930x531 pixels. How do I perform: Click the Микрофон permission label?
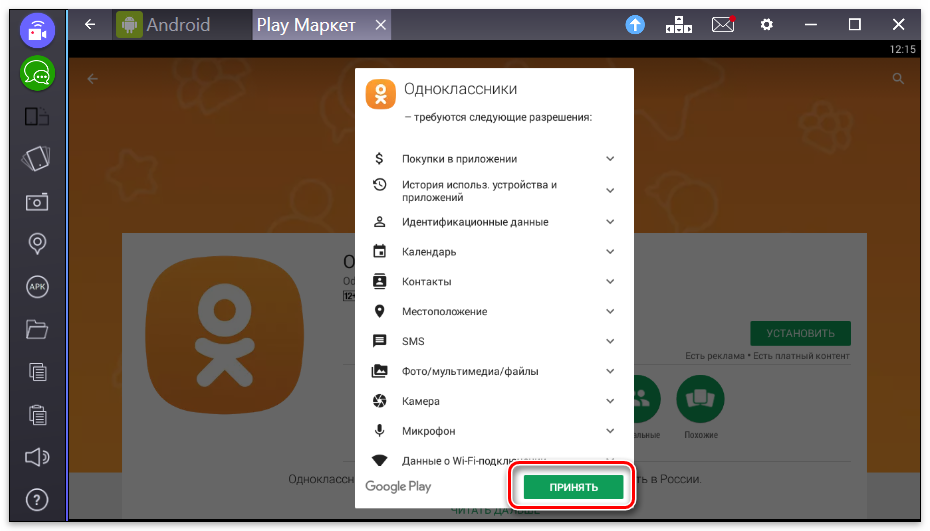tap(428, 431)
